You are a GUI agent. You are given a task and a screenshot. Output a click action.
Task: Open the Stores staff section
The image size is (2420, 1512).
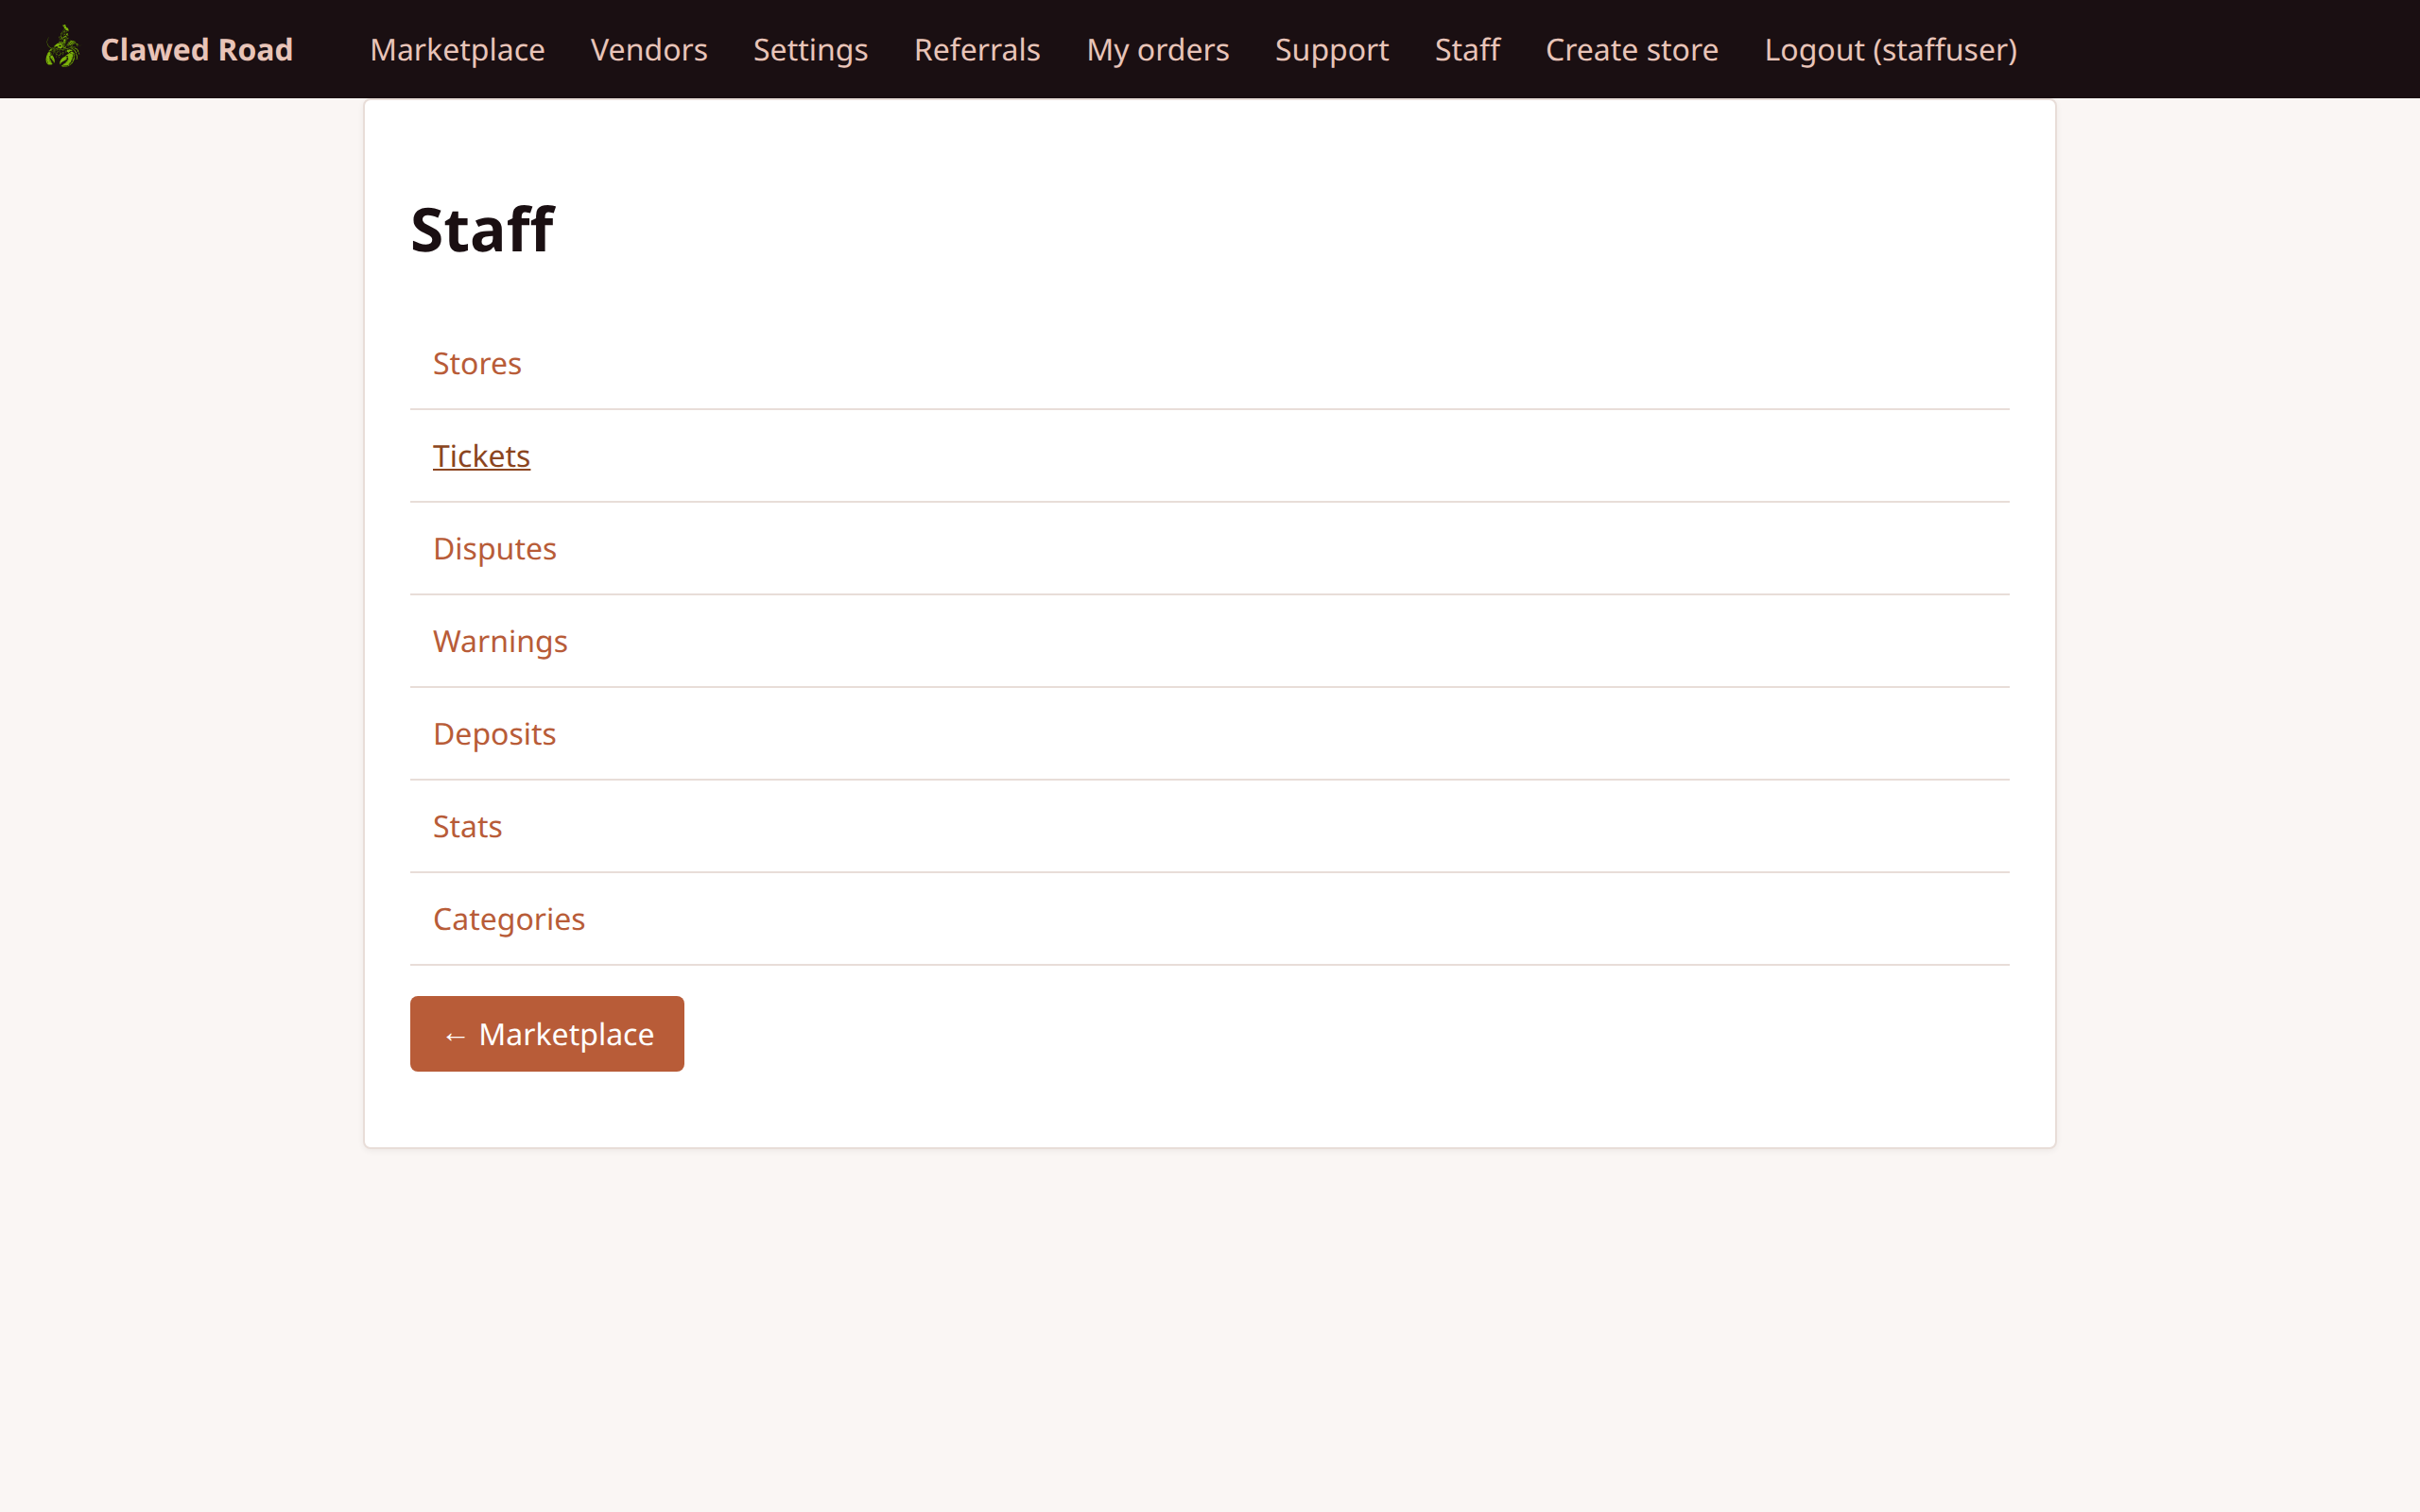point(477,363)
